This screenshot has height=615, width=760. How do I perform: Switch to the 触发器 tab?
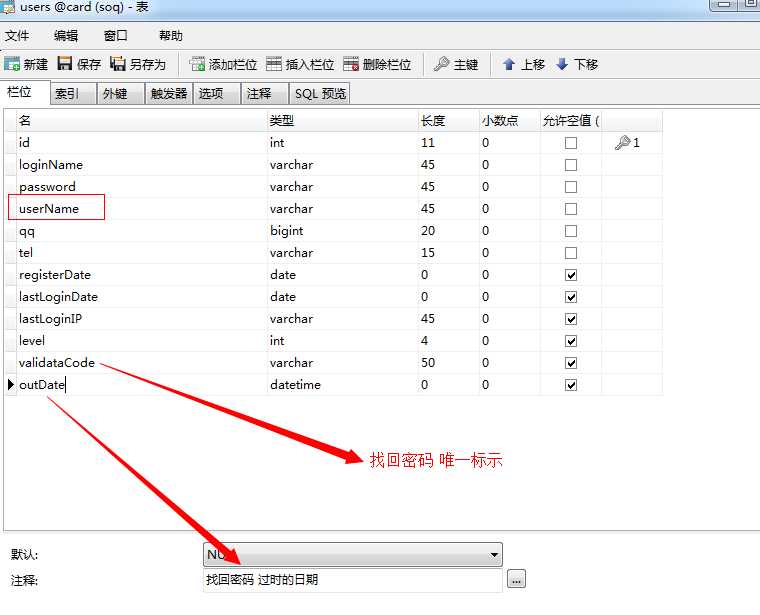click(x=169, y=93)
